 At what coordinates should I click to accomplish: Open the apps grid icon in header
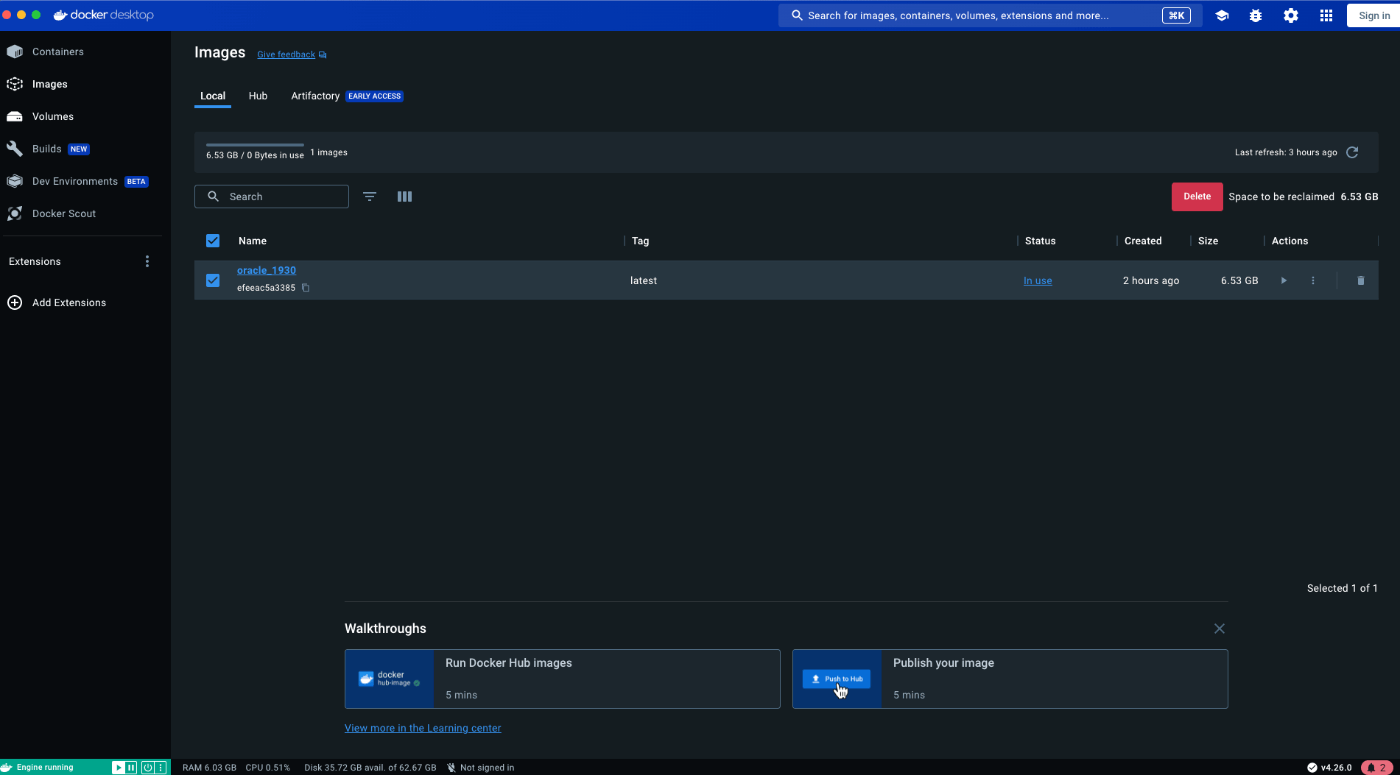1326,16
